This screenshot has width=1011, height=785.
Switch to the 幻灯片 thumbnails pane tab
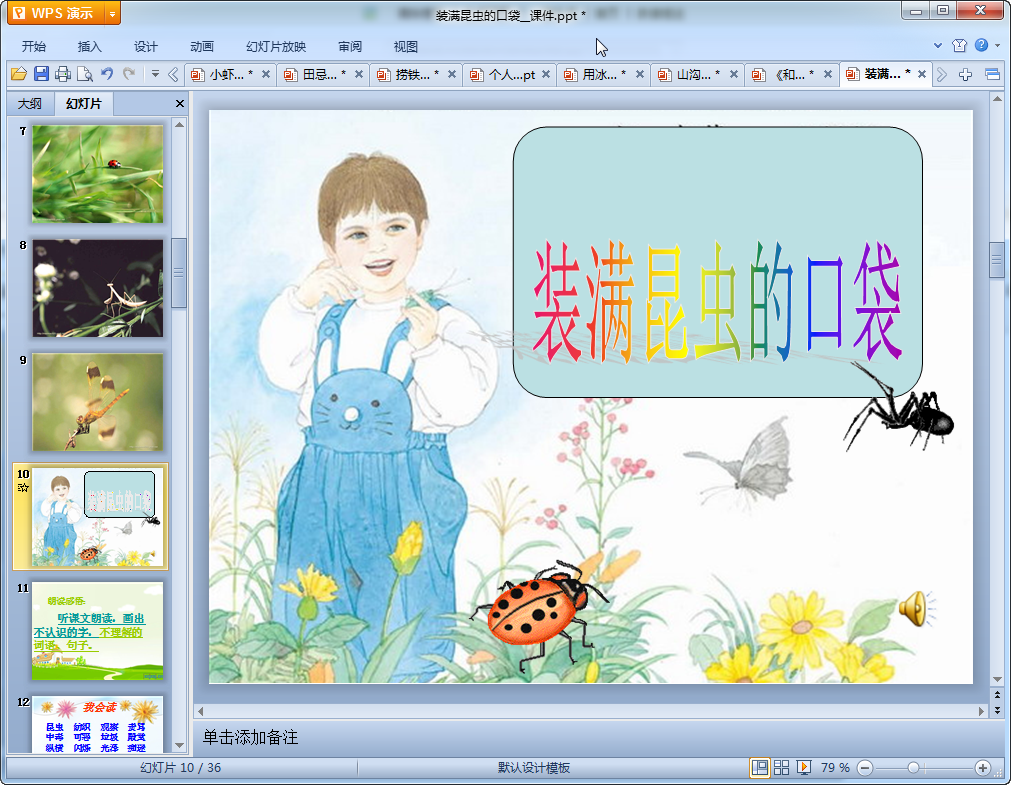(84, 103)
